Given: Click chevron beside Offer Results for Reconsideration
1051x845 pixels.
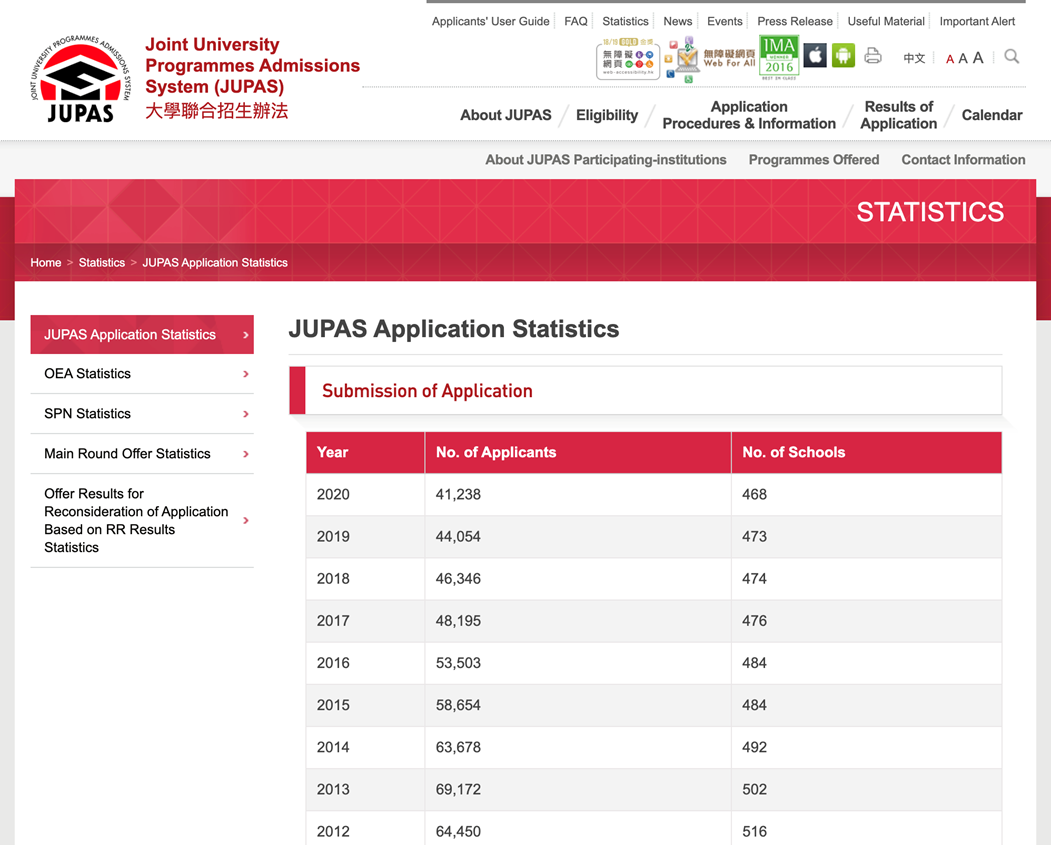Looking at the screenshot, I should [246, 521].
